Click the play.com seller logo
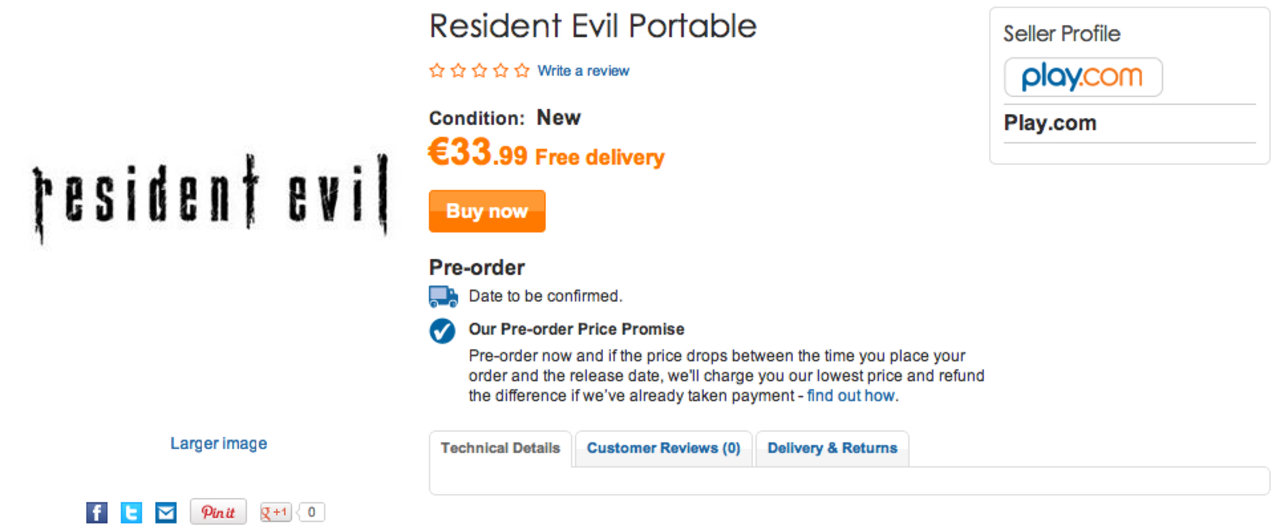 [x=1083, y=77]
